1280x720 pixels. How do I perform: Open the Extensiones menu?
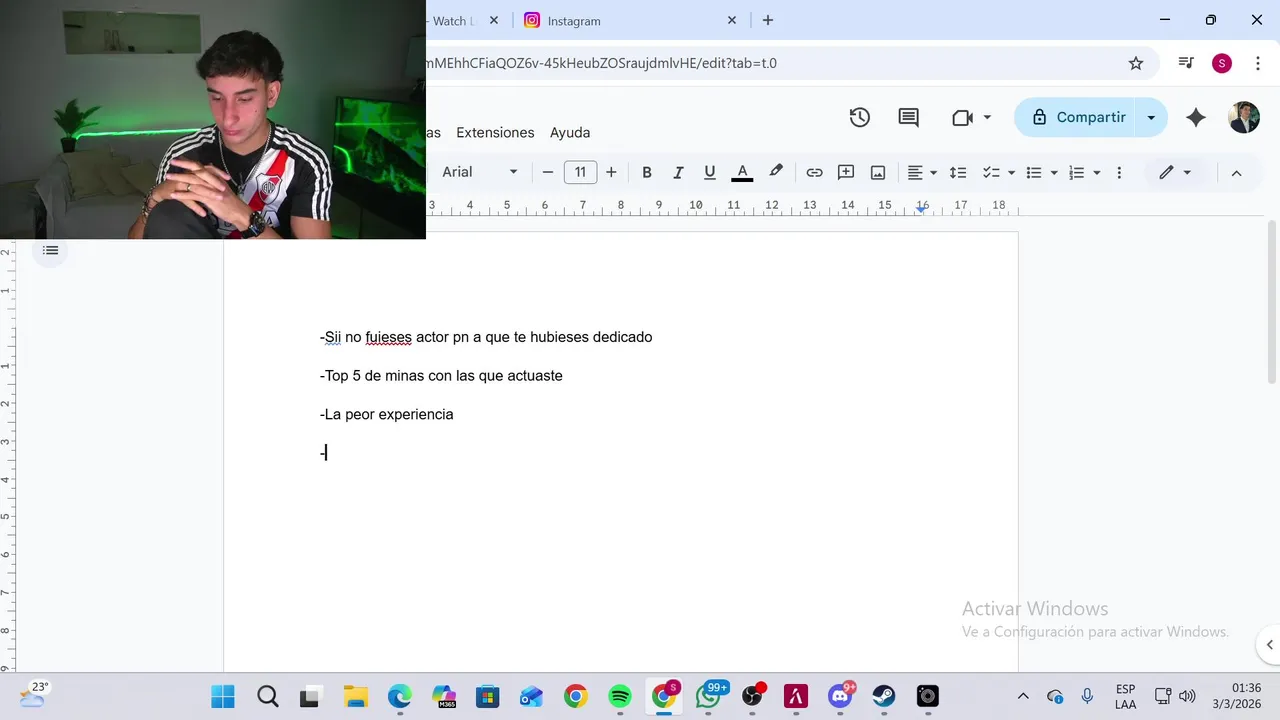point(495,132)
